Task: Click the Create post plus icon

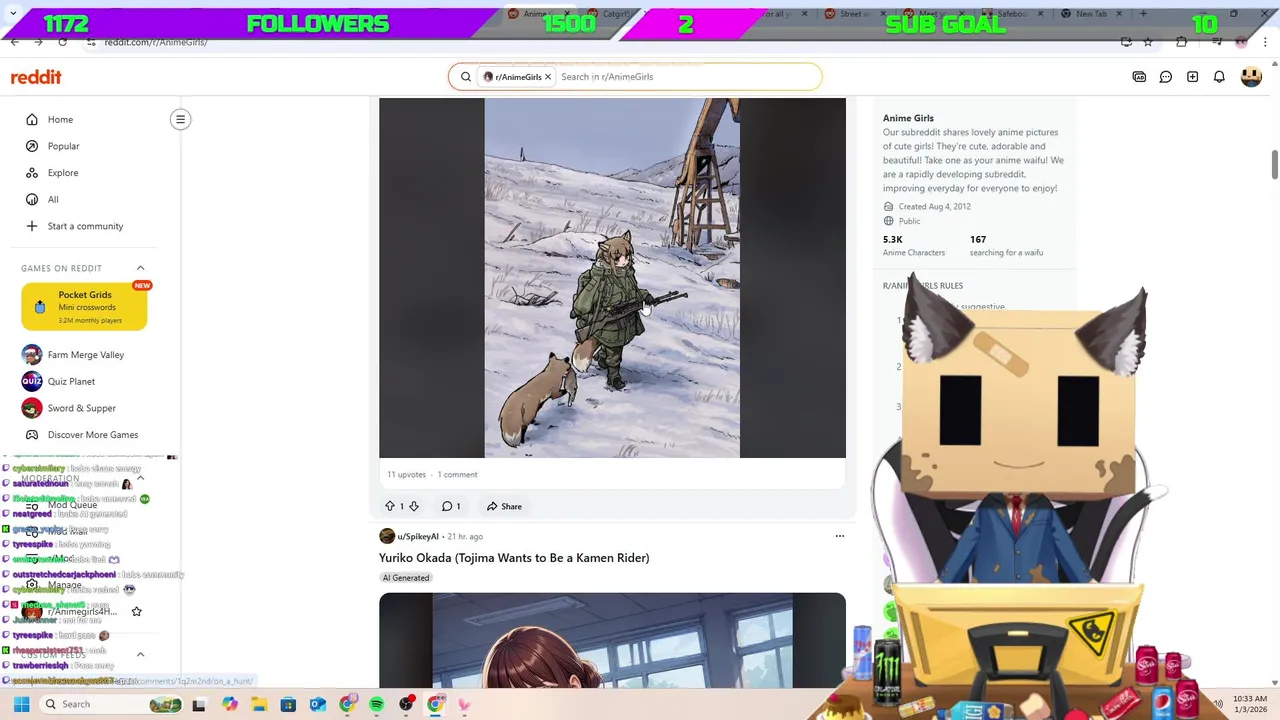Action: tap(1193, 77)
